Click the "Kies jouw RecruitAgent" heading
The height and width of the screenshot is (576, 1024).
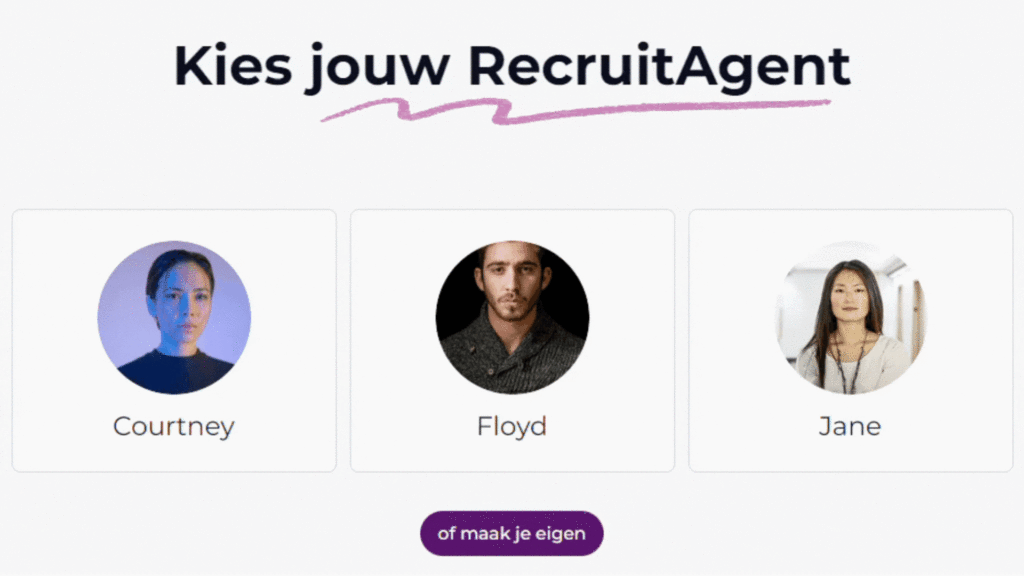[x=512, y=66]
